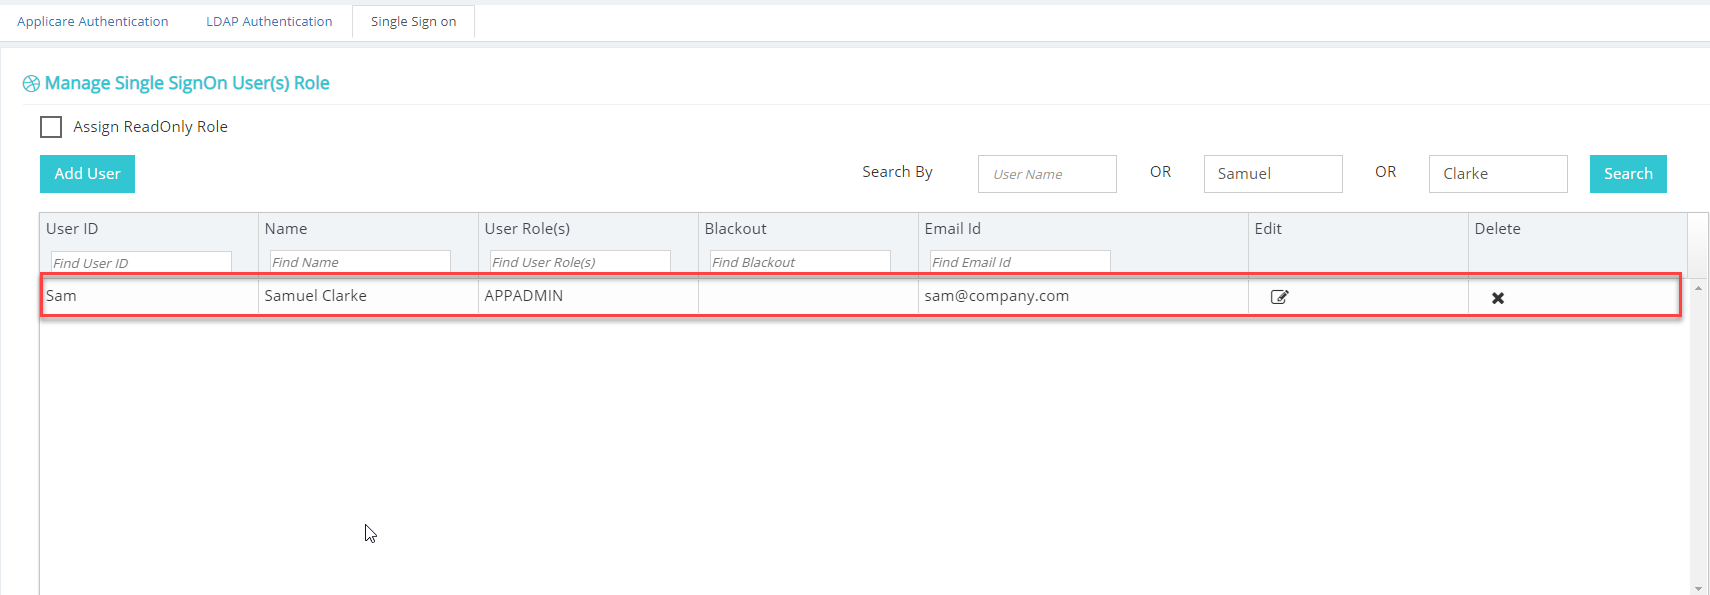The height and width of the screenshot is (595, 1710).
Task: Focus the User Name search field
Action: point(1047,174)
